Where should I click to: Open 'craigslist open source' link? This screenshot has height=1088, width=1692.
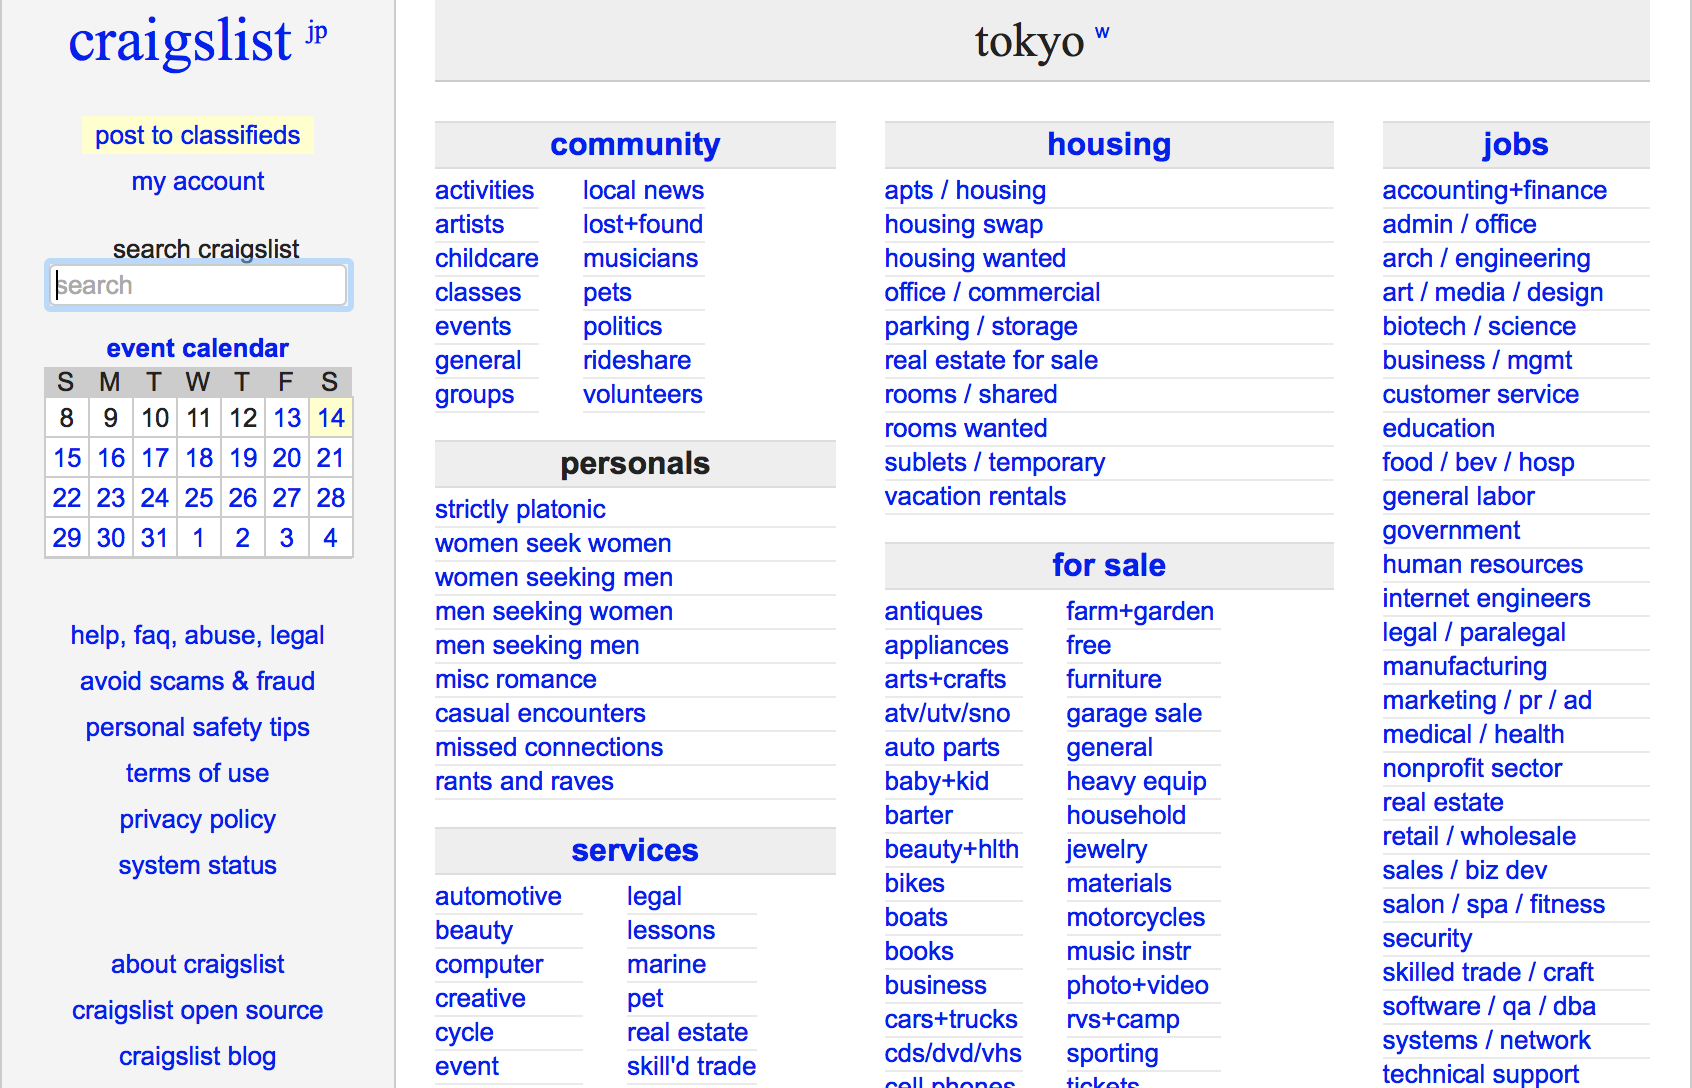click(x=198, y=1010)
